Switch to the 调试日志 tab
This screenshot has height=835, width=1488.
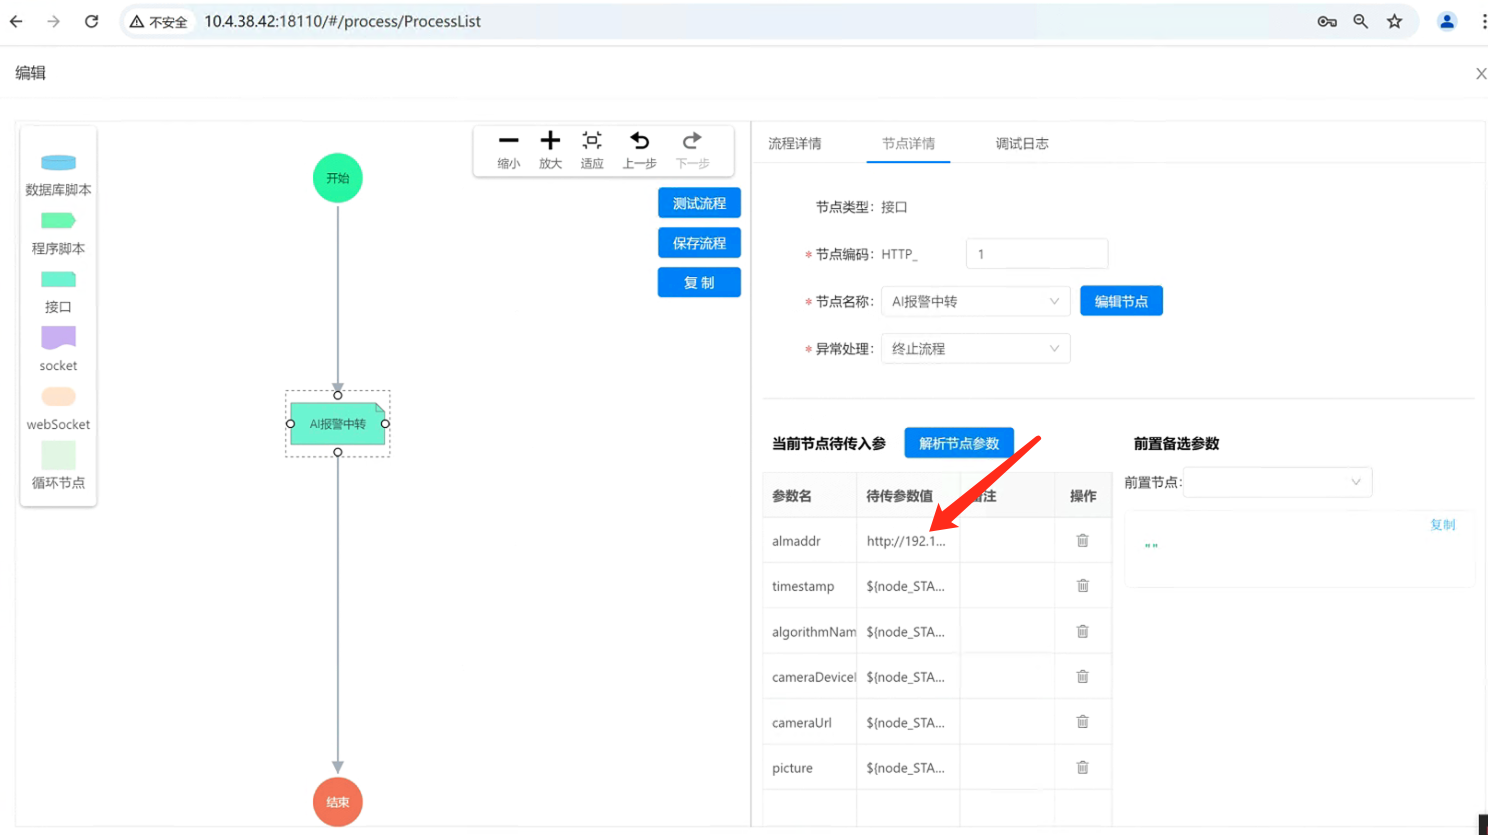[x=1022, y=144]
